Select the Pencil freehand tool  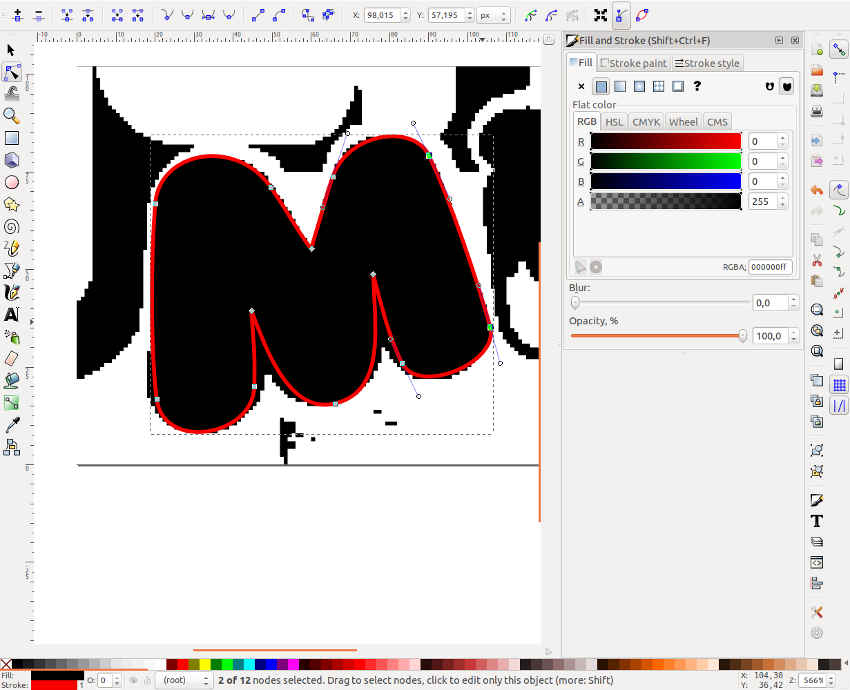tap(11, 248)
